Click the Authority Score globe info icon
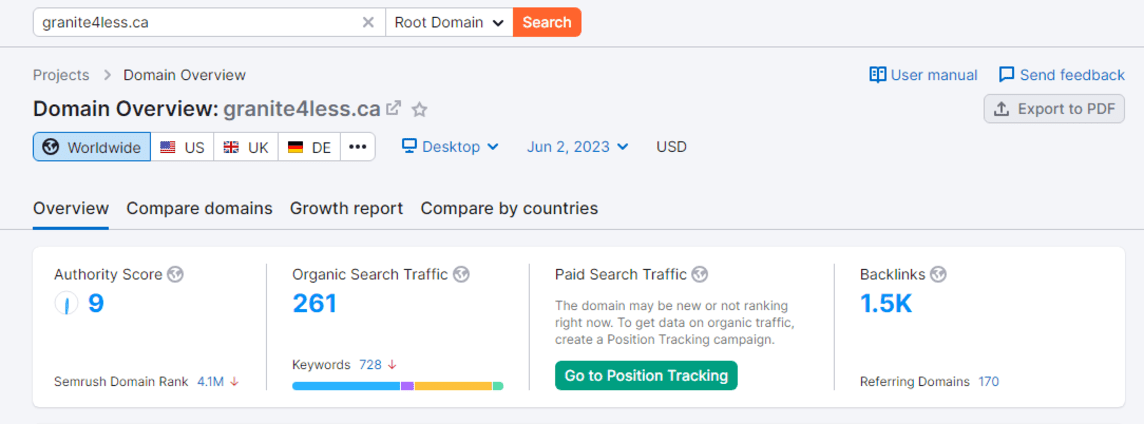The image size is (1144, 424). (176, 274)
